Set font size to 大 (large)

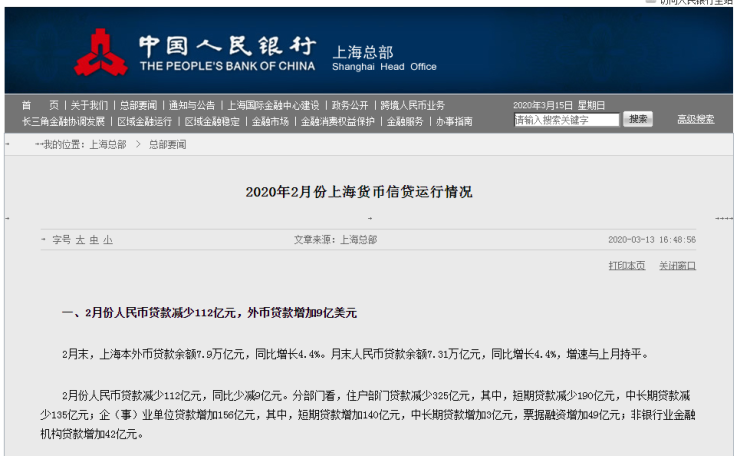80,240
